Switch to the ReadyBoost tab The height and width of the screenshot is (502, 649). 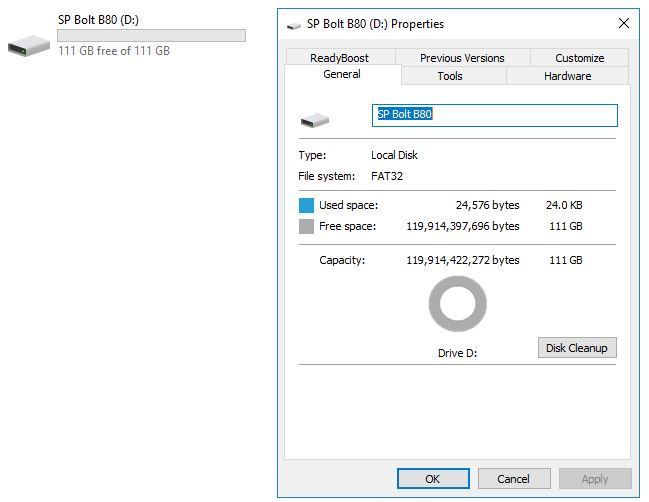339,58
